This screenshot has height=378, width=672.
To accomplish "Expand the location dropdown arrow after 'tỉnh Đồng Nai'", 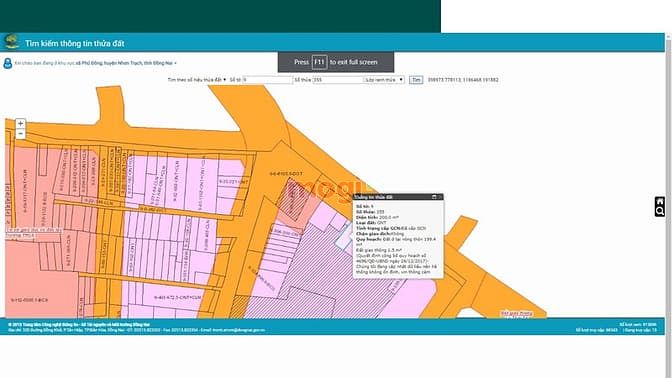I will click(x=175, y=63).
